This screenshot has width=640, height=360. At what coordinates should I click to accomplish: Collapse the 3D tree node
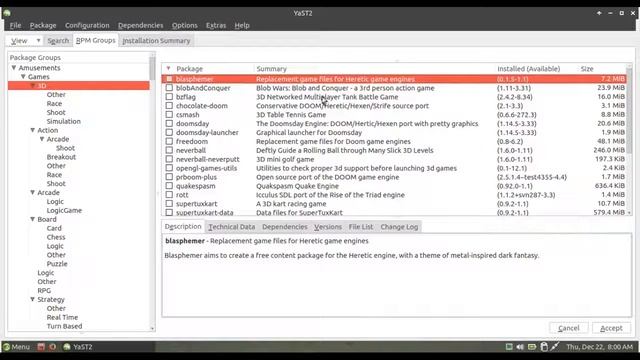point(33,86)
